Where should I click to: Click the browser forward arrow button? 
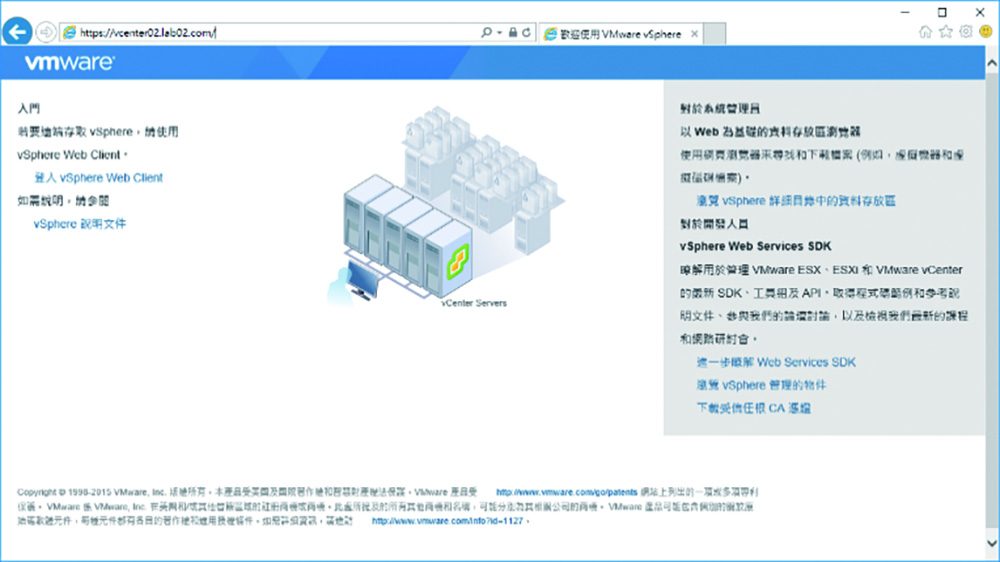pyautogui.click(x=46, y=32)
